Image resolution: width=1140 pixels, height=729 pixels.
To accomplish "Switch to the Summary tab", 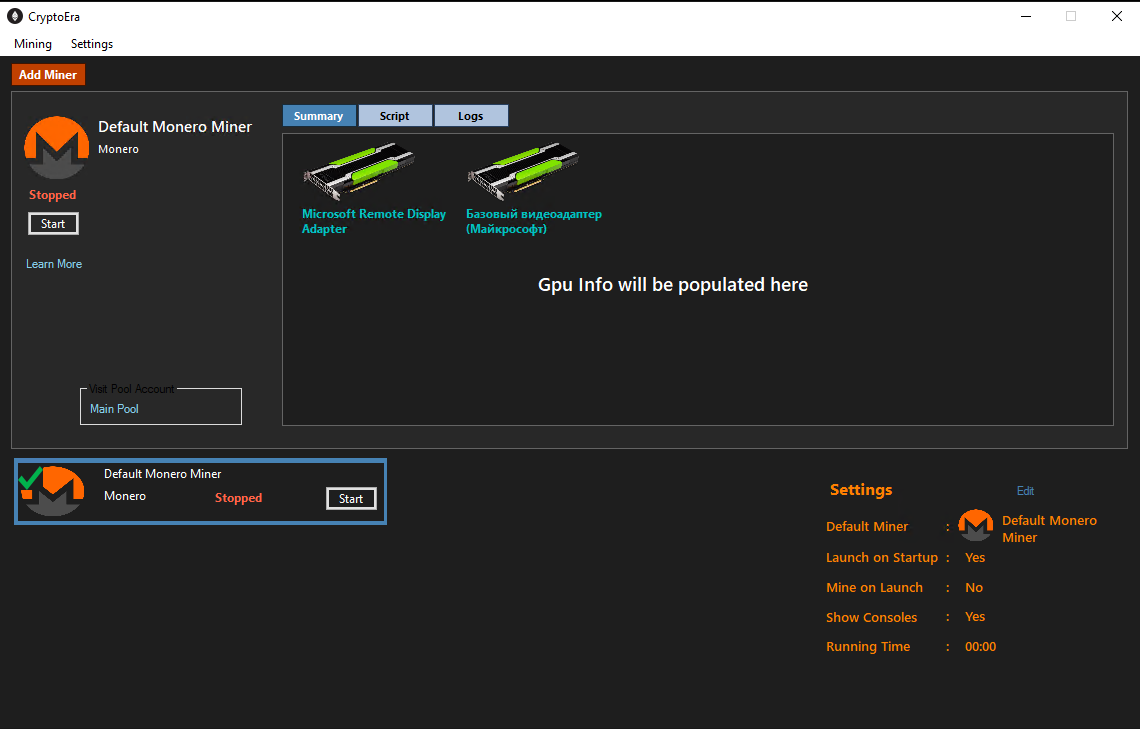I will 318,116.
